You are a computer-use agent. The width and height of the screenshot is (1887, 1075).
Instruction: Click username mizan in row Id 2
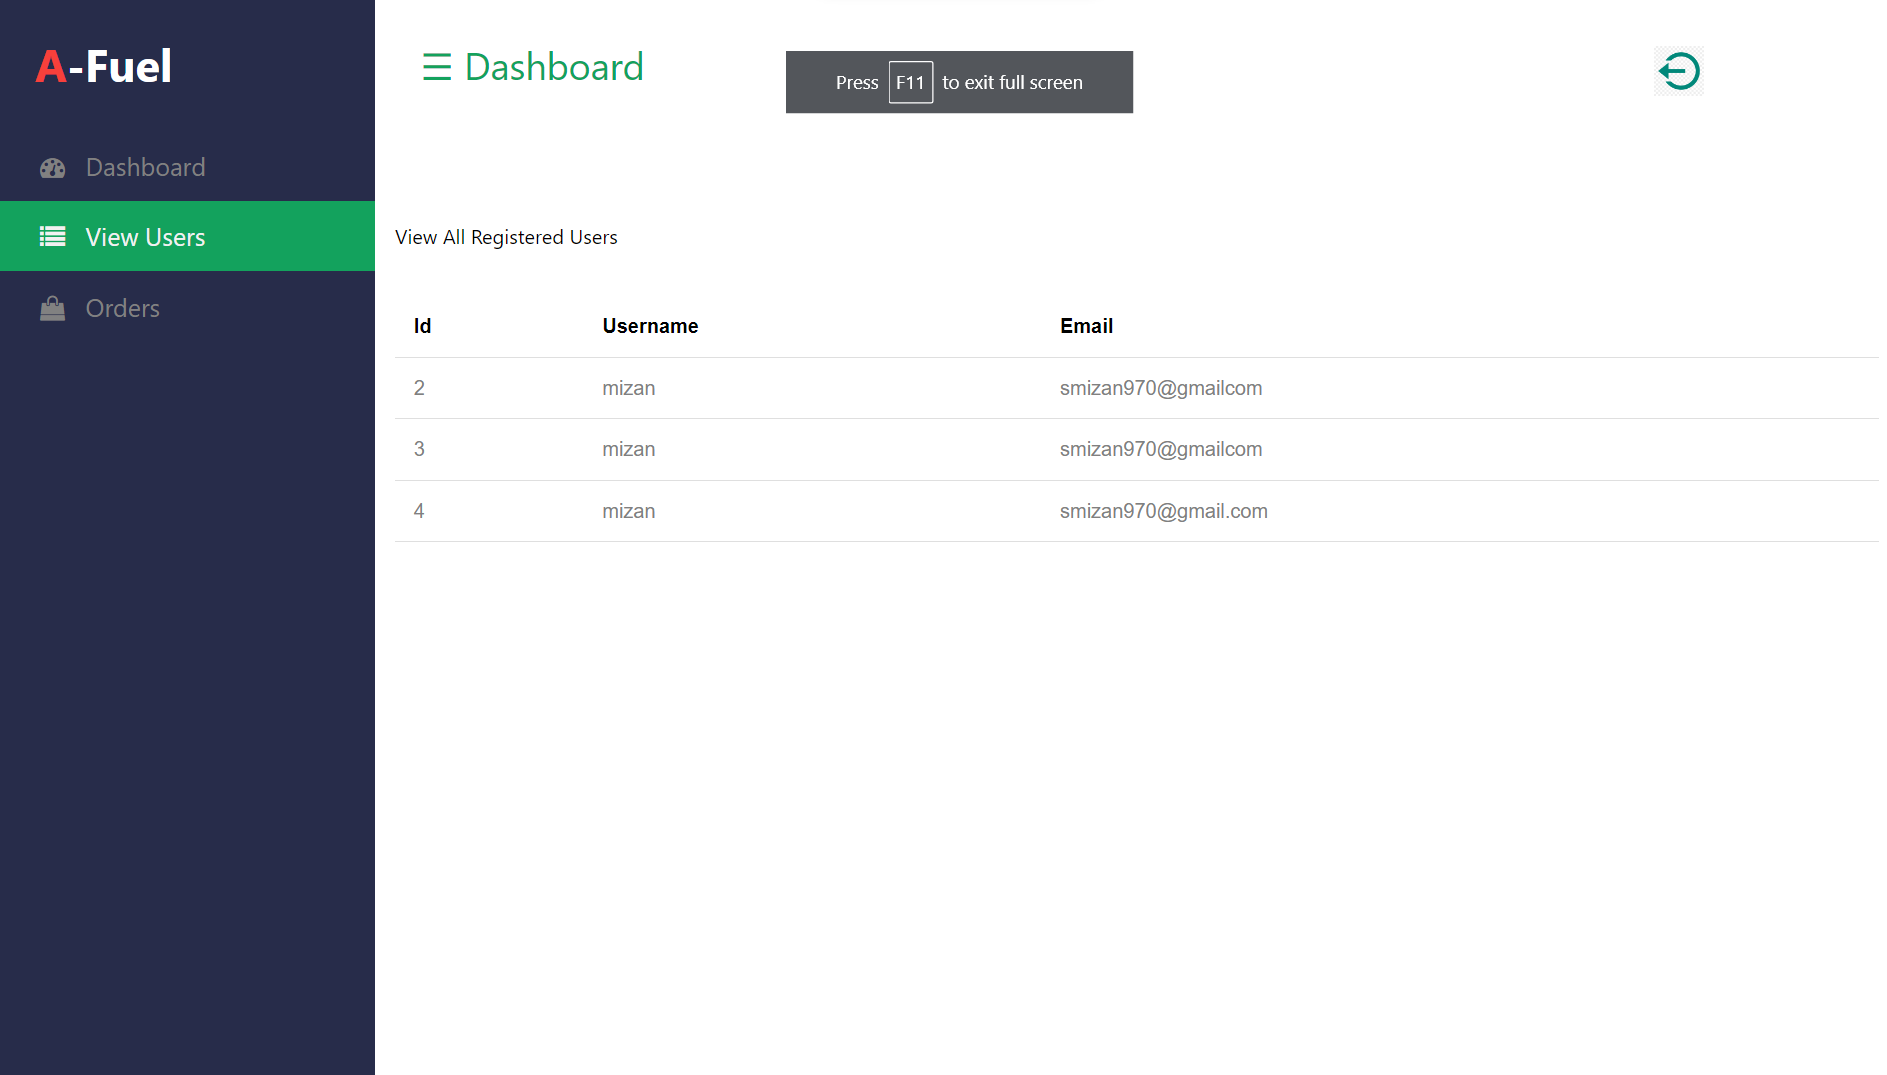click(628, 388)
